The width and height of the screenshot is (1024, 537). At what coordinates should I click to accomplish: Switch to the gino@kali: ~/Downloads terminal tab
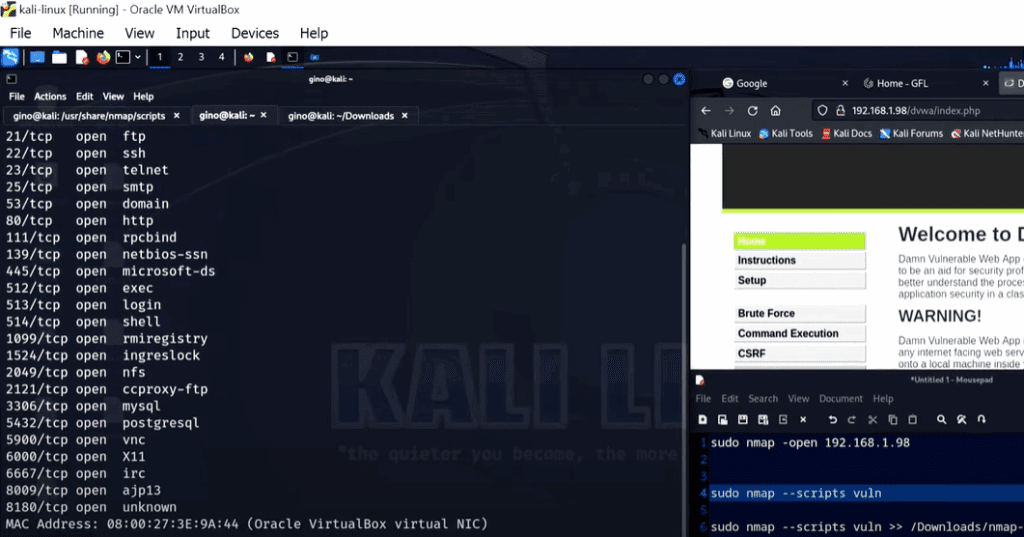(x=341, y=116)
